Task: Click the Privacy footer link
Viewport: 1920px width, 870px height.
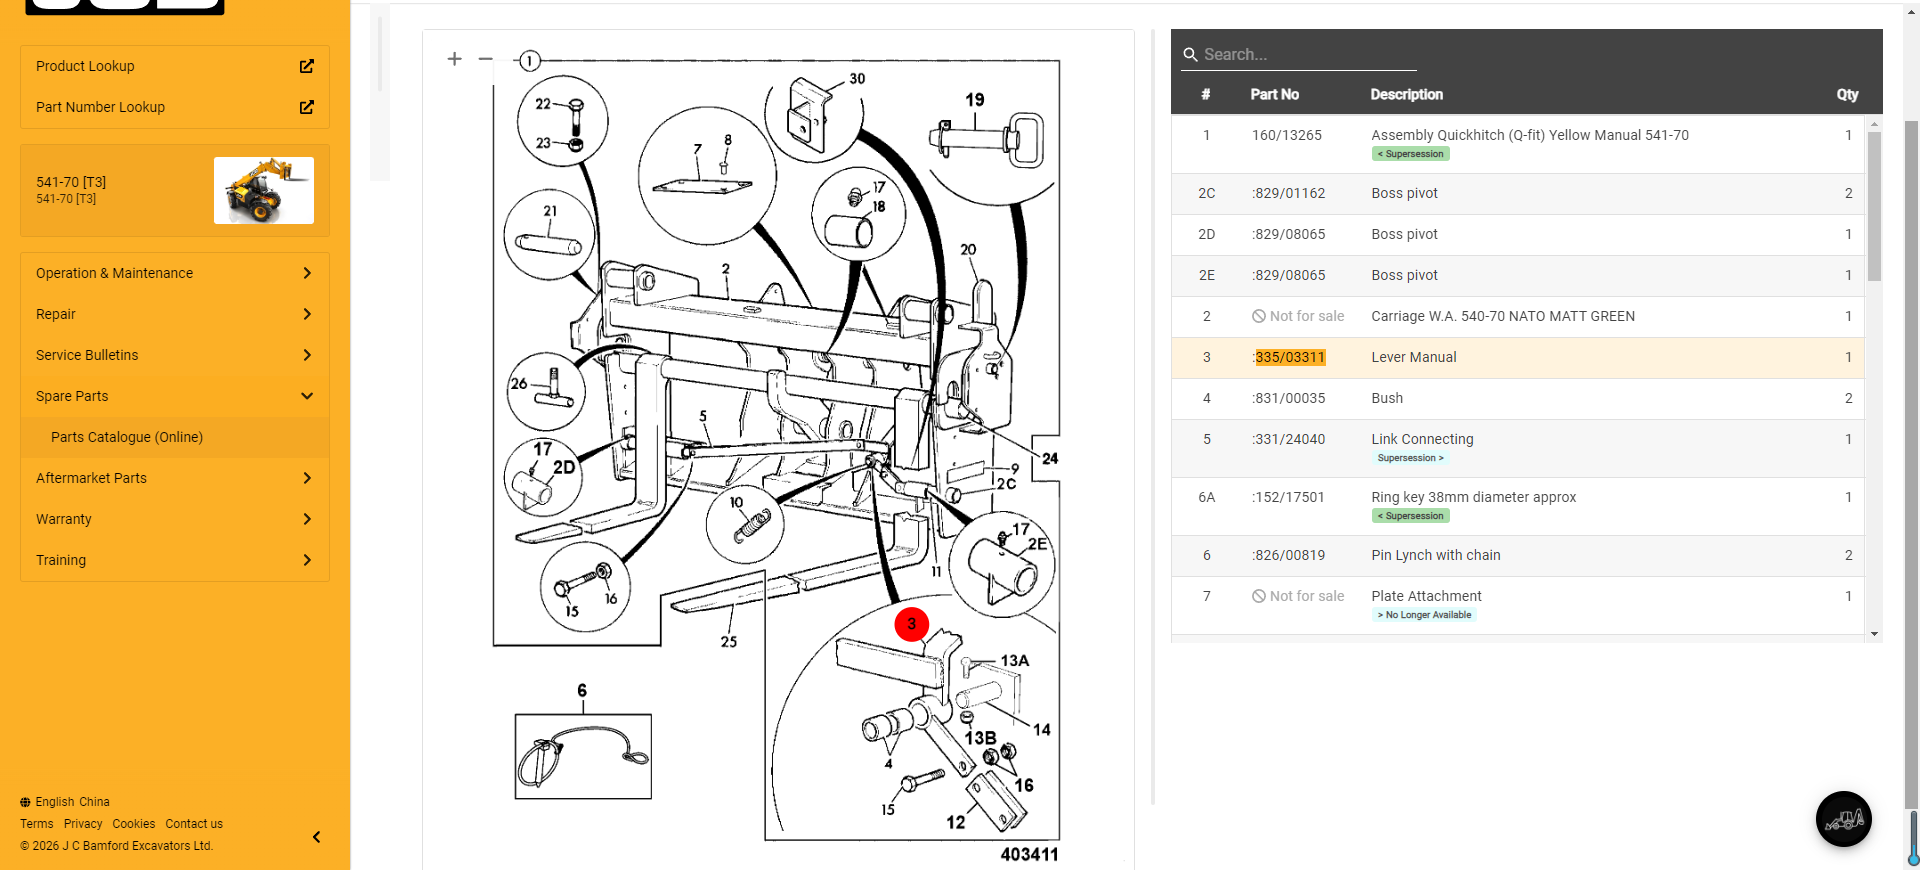Action: tap(83, 824)
